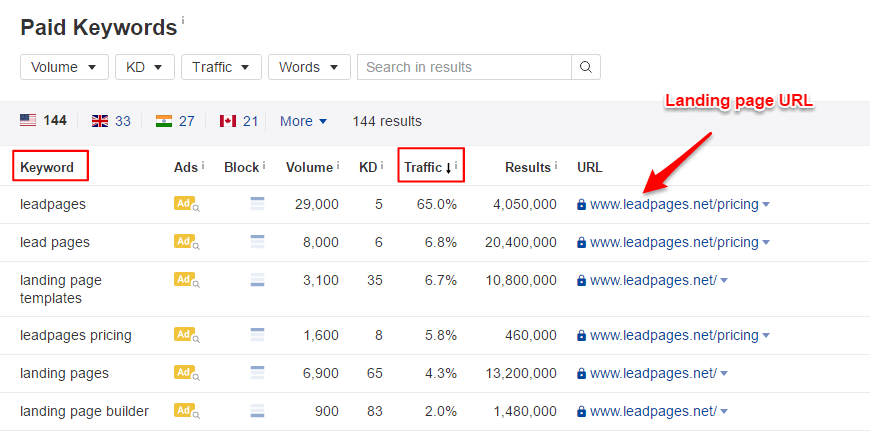This screenshot has height=432, width=870.
Task: Open the KD filter dropdown
Action: 144,67
